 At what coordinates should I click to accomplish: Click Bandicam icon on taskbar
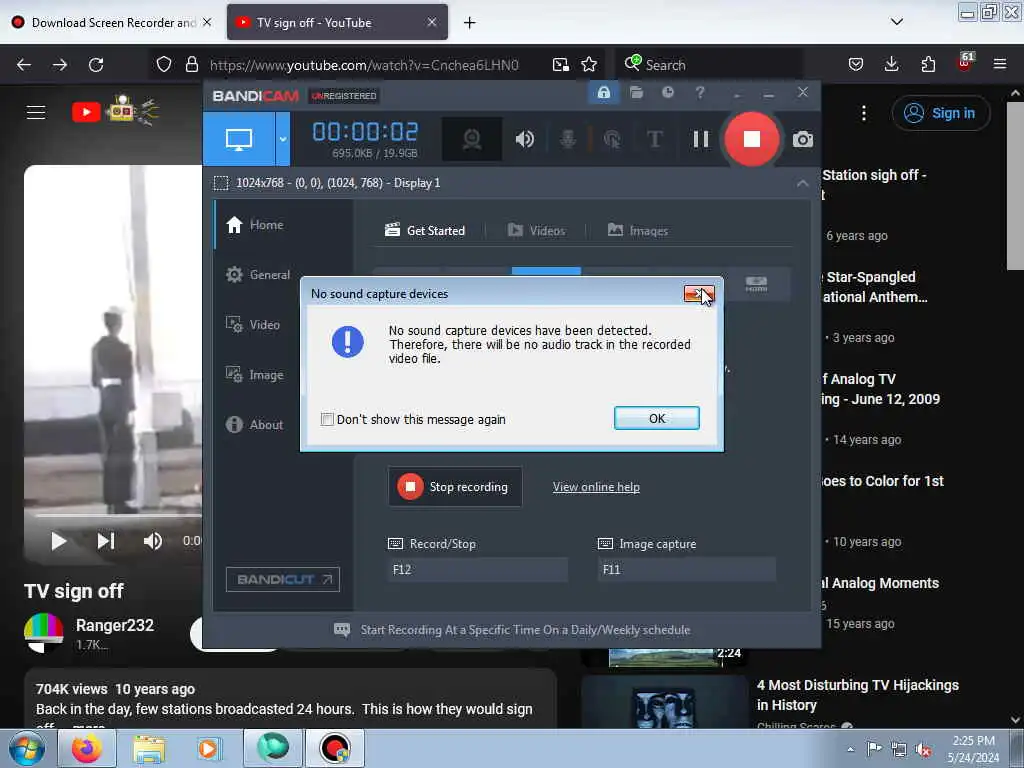334,748
